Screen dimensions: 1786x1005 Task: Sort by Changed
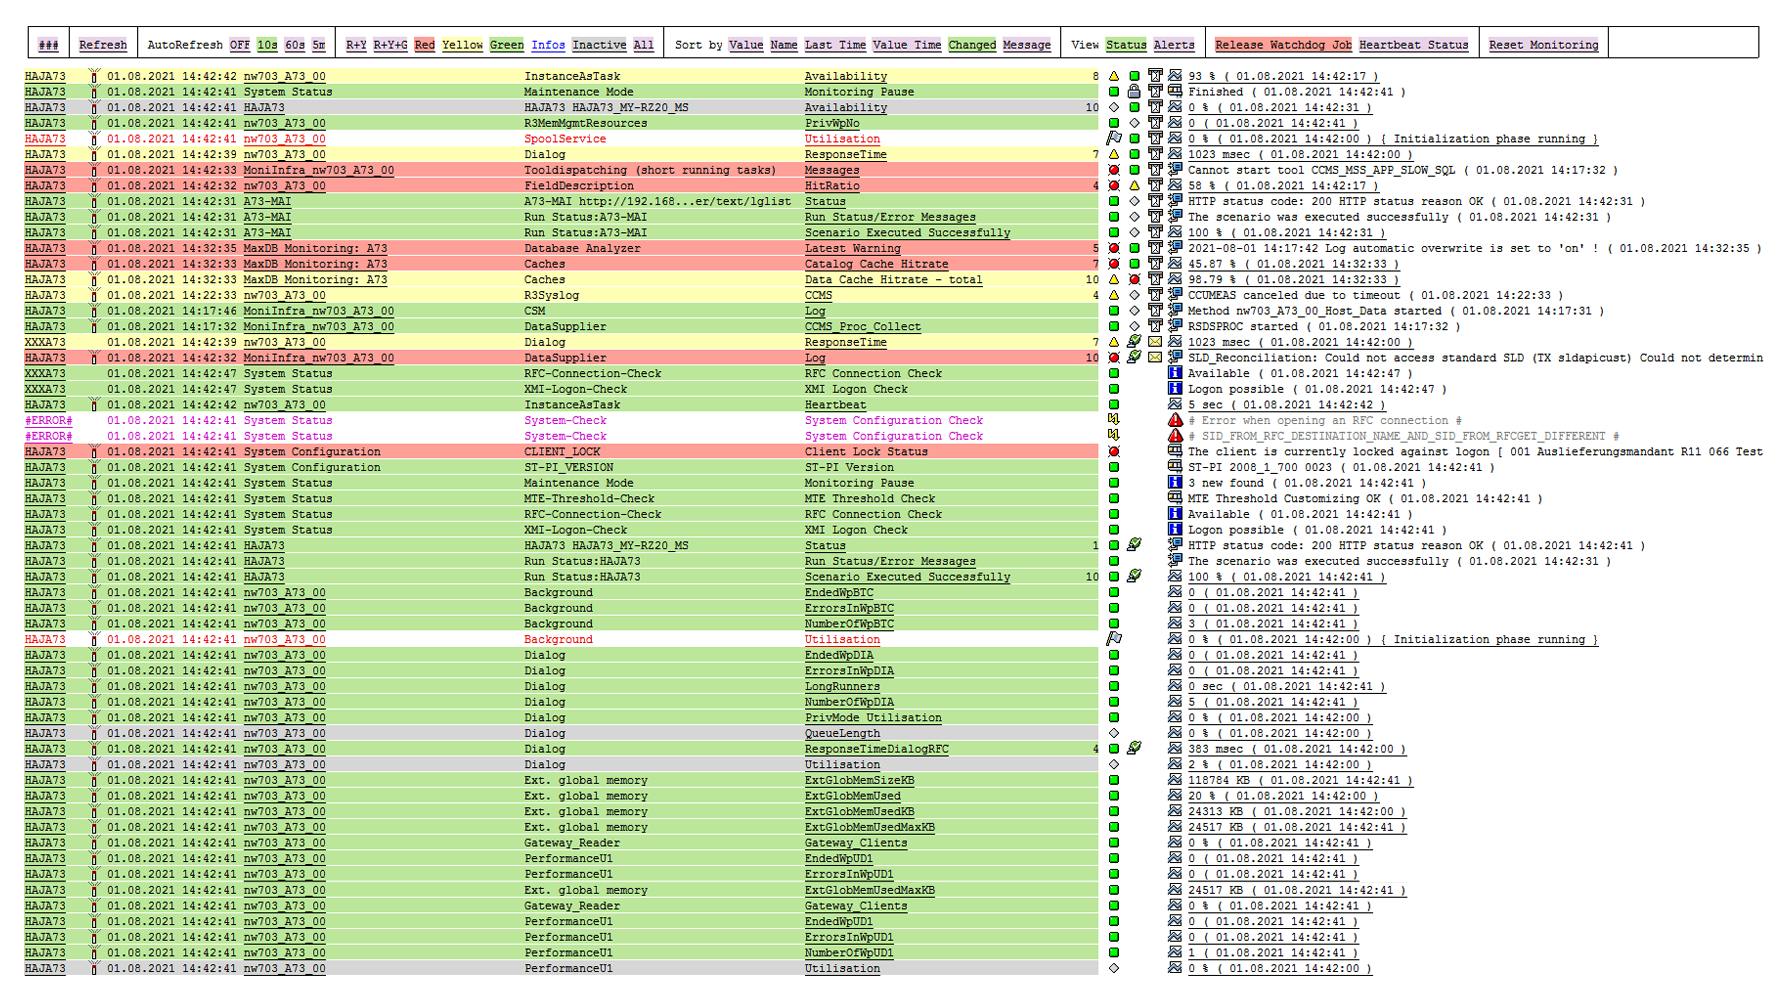coord(972,45)
